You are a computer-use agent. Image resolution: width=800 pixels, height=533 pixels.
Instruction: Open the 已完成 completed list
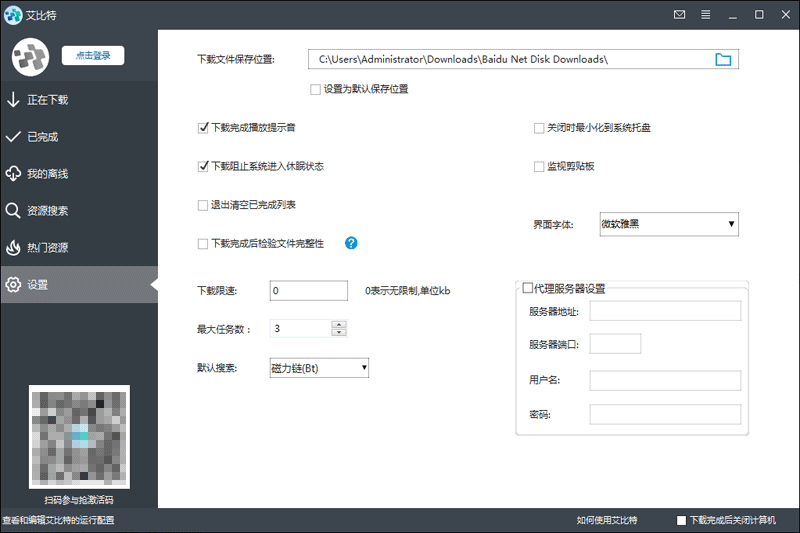(79, 137)
